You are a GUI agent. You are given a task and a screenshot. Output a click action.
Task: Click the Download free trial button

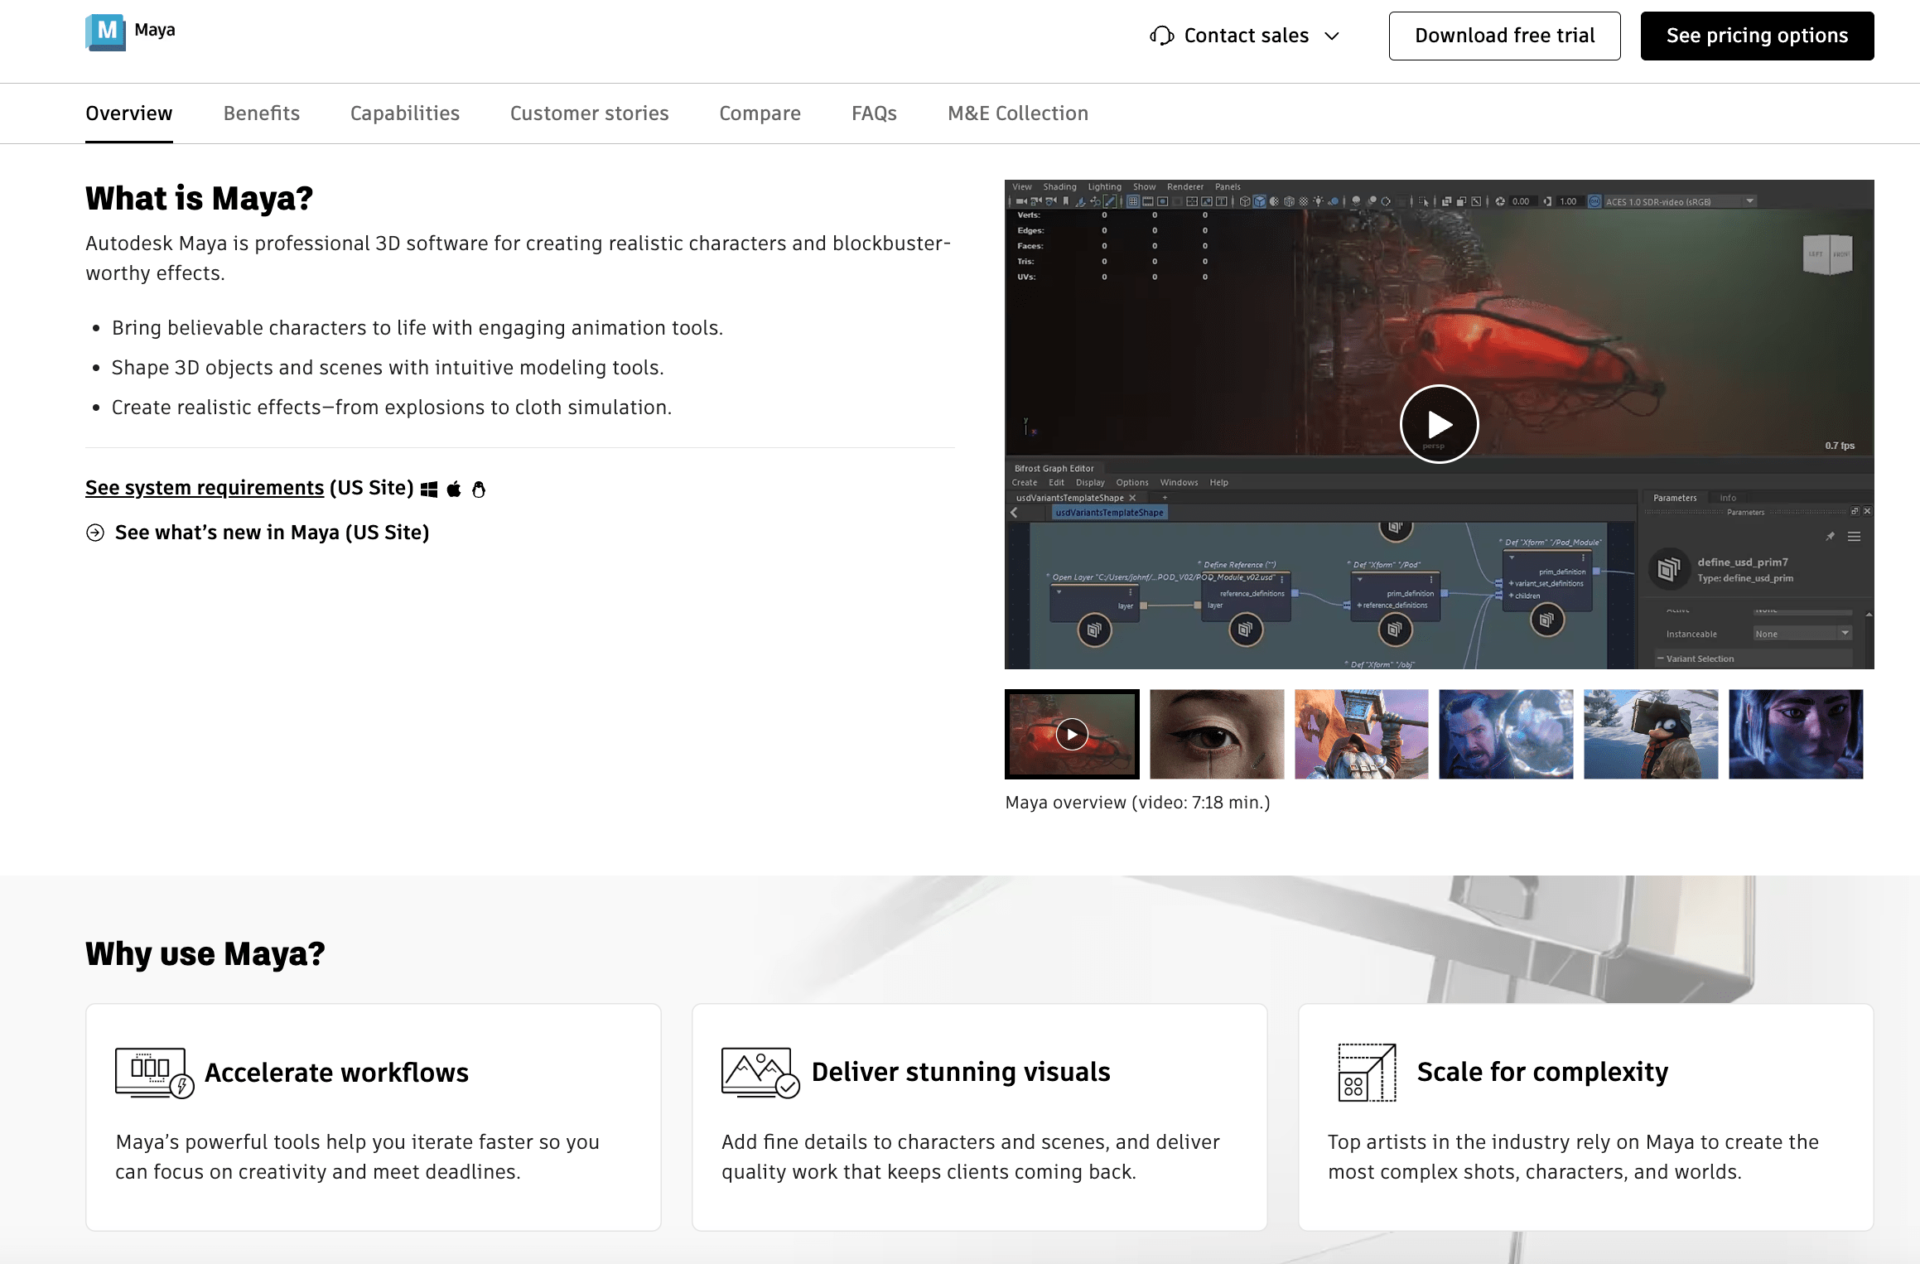[x=1504, y=35]
